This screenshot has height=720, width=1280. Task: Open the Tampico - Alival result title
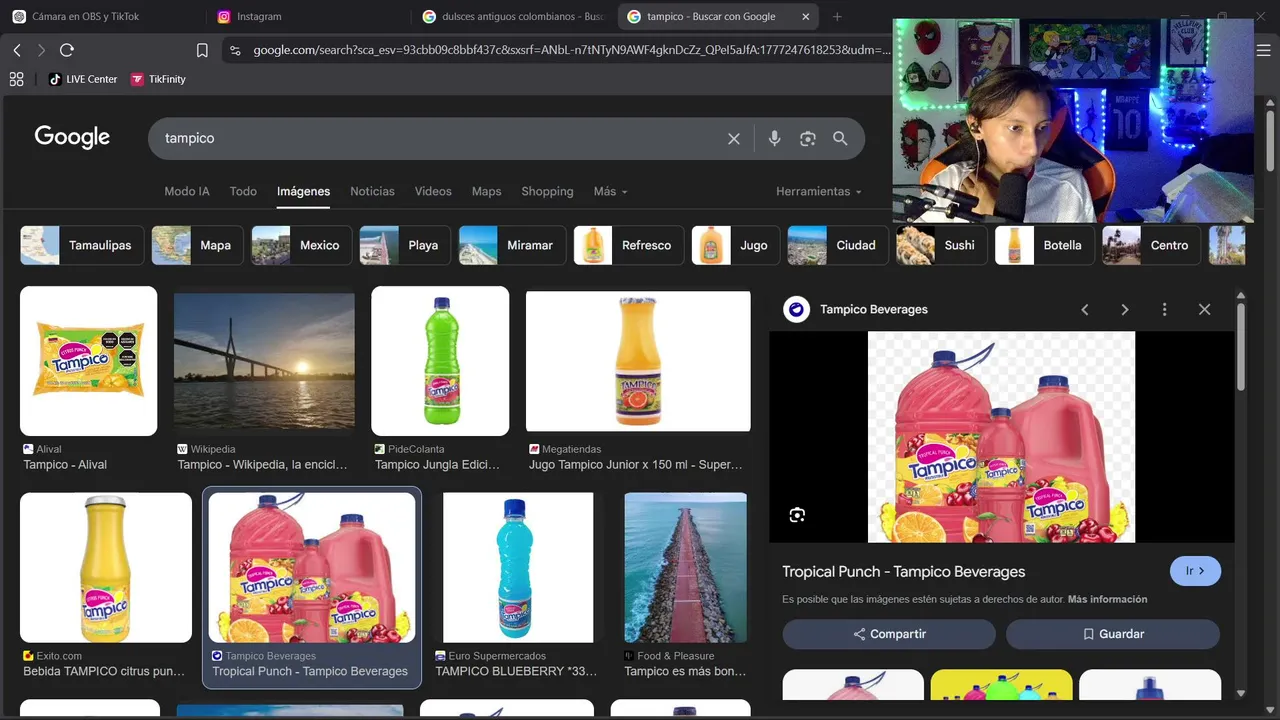pyautogui.click(x=65, y=465)
